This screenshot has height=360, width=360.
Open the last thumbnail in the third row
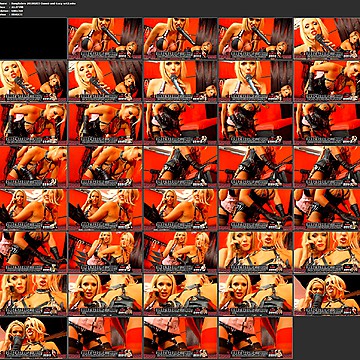point(327,124)
